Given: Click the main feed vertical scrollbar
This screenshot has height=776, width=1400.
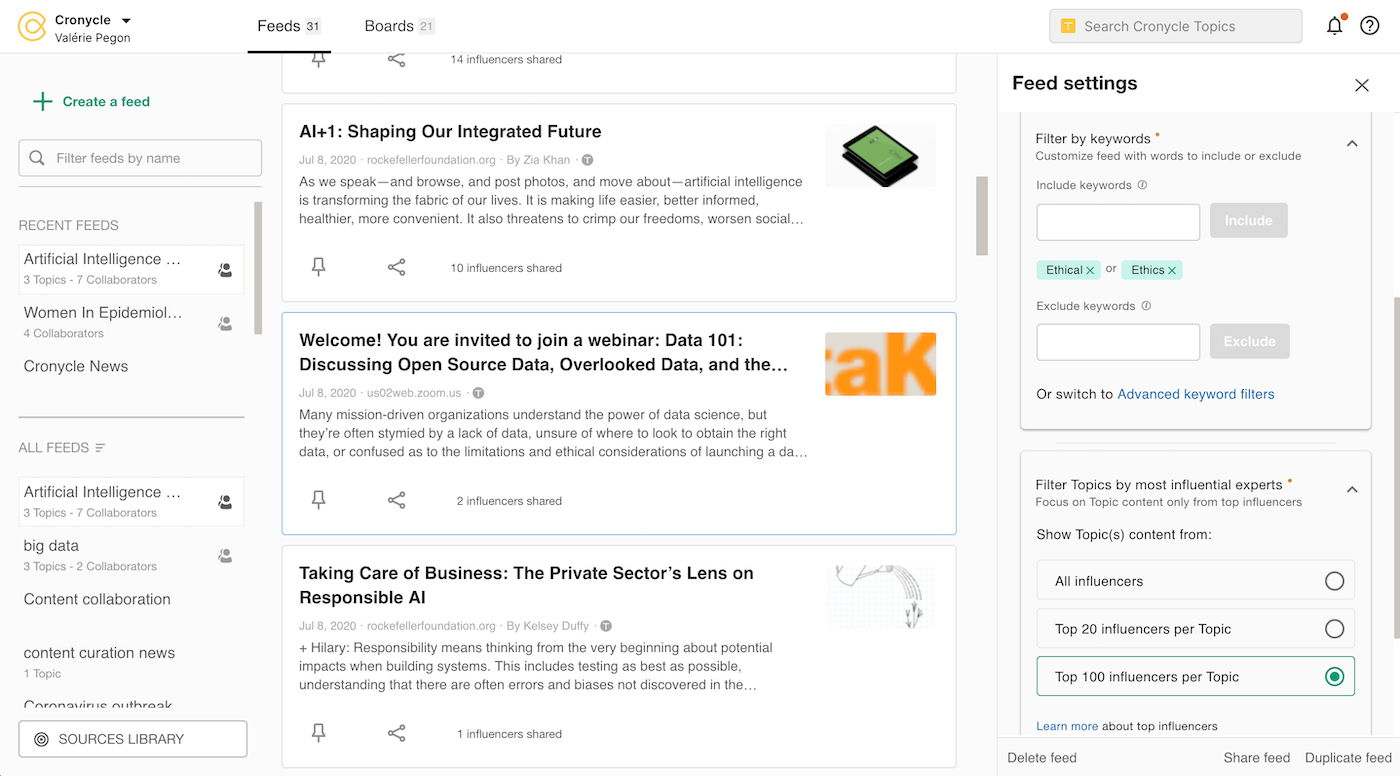Looking at the screenshot, I should point(982,215).
